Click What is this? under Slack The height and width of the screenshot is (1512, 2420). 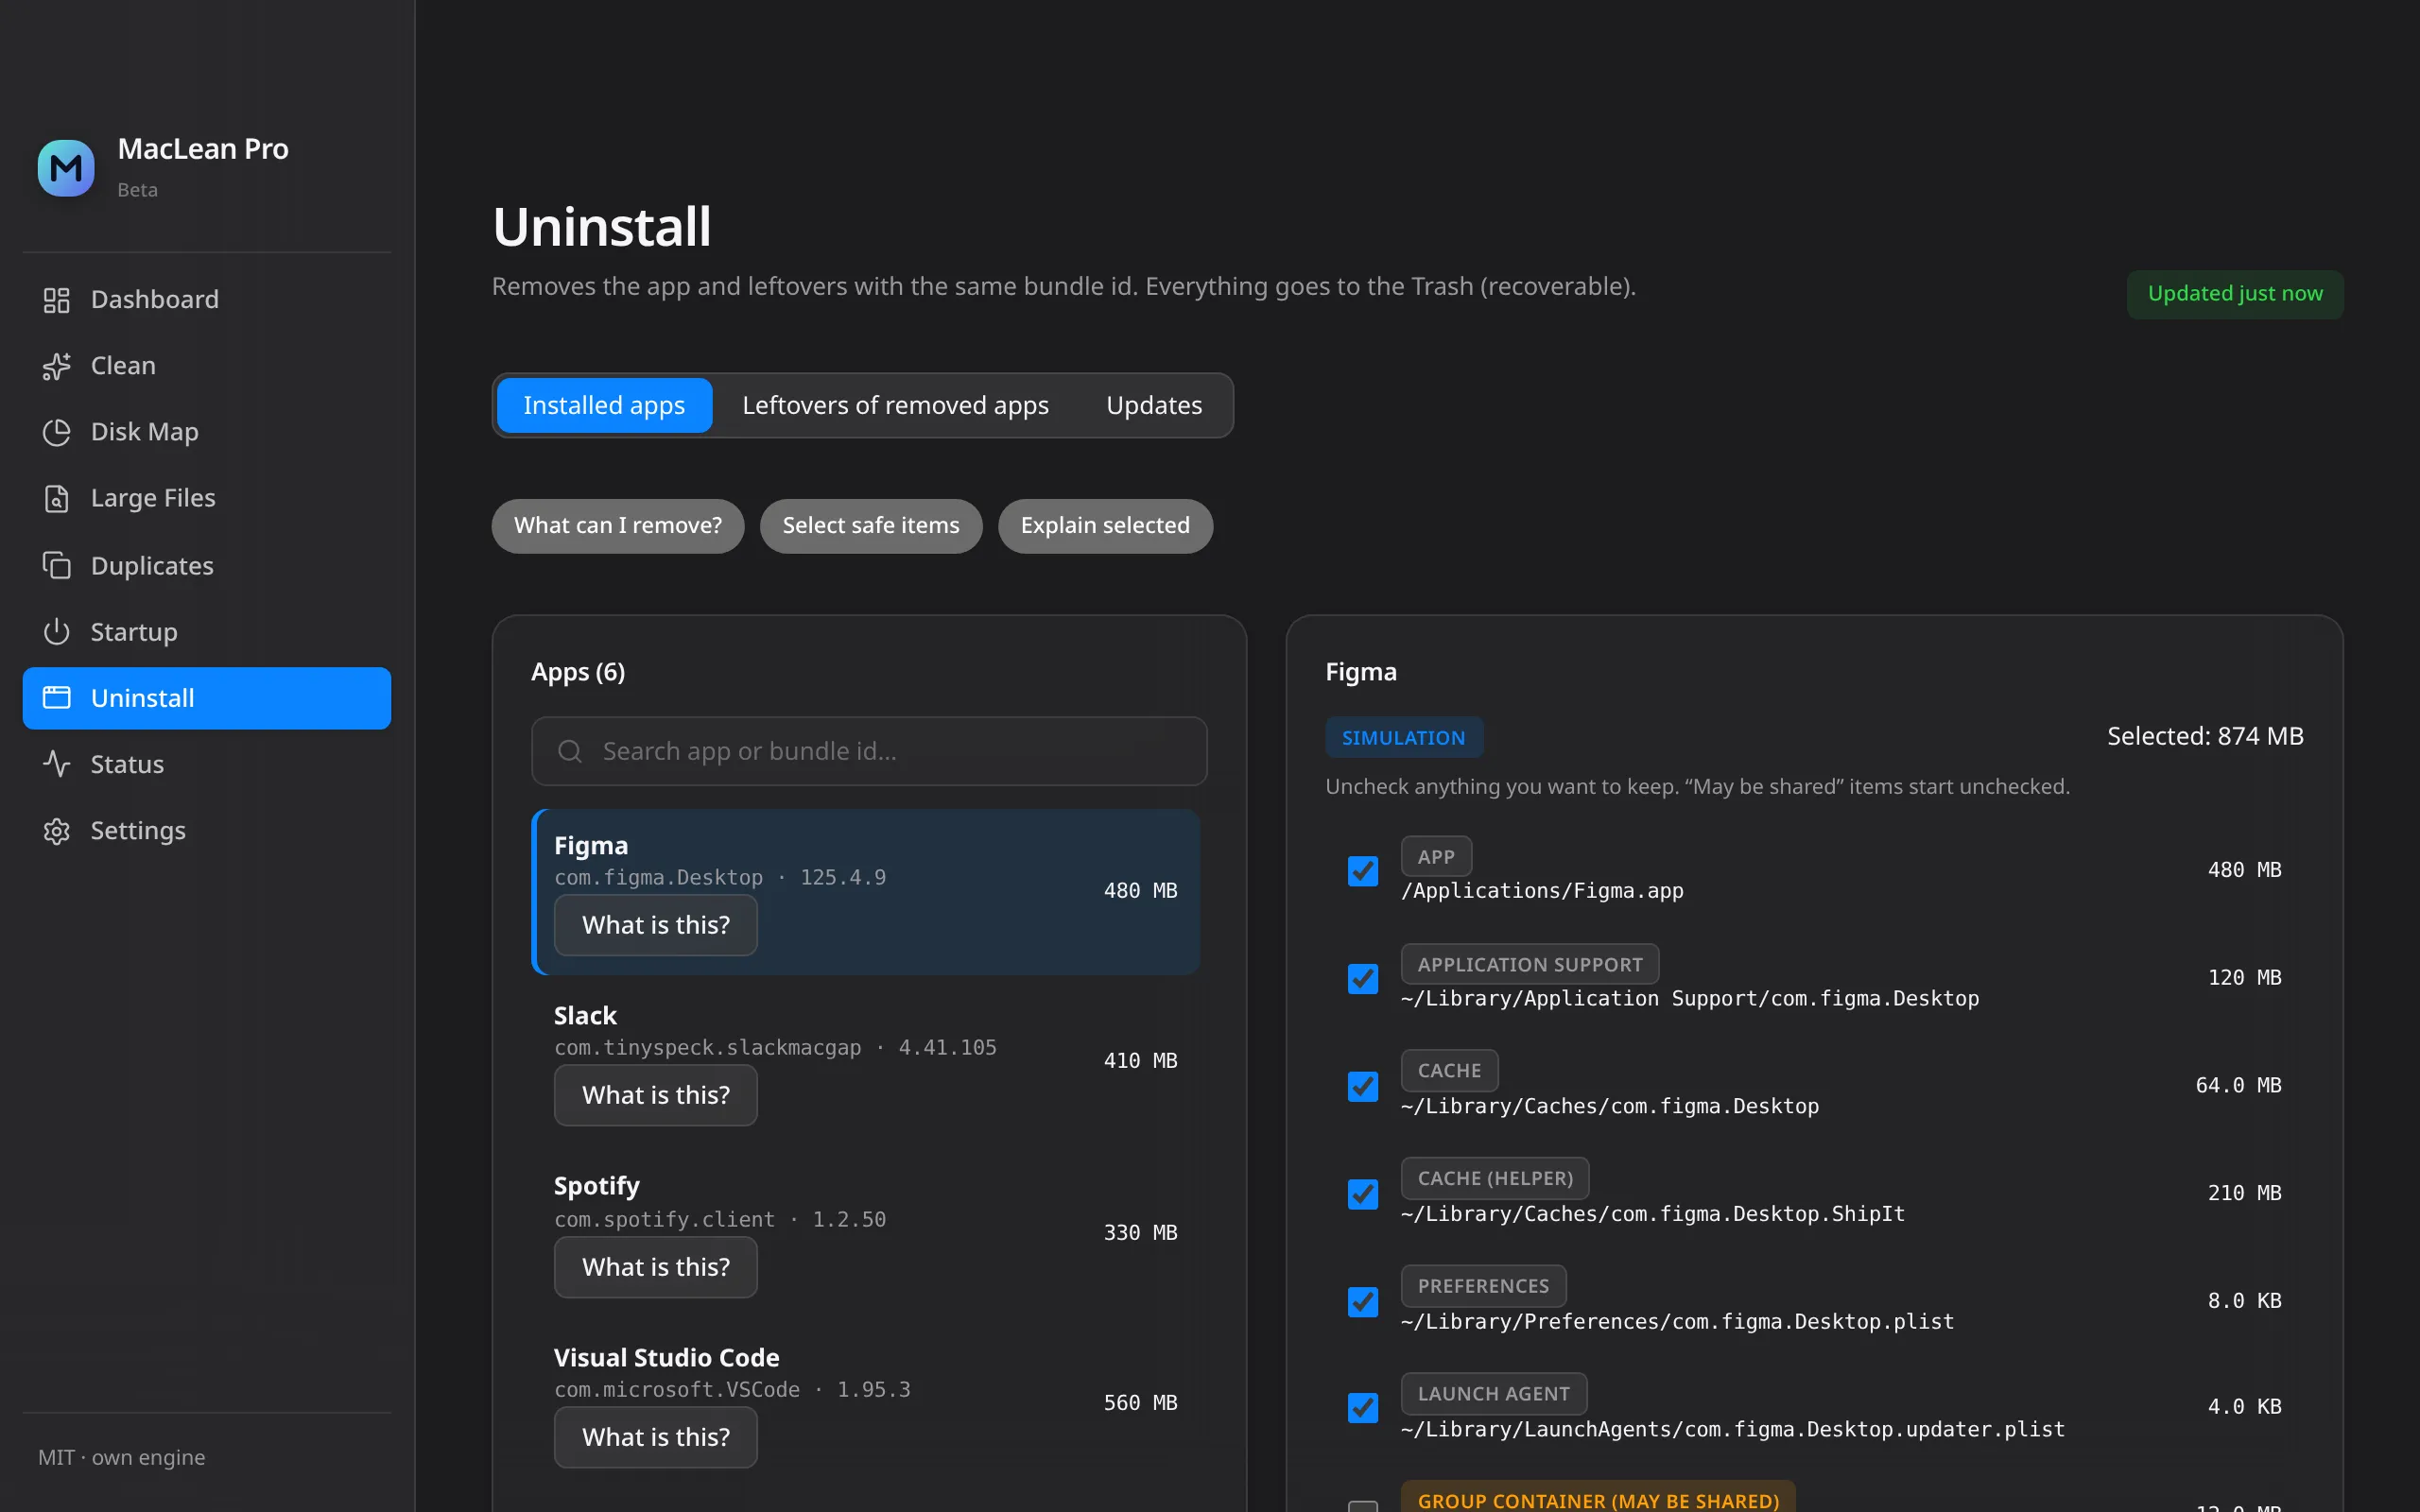pos(656,1095)
